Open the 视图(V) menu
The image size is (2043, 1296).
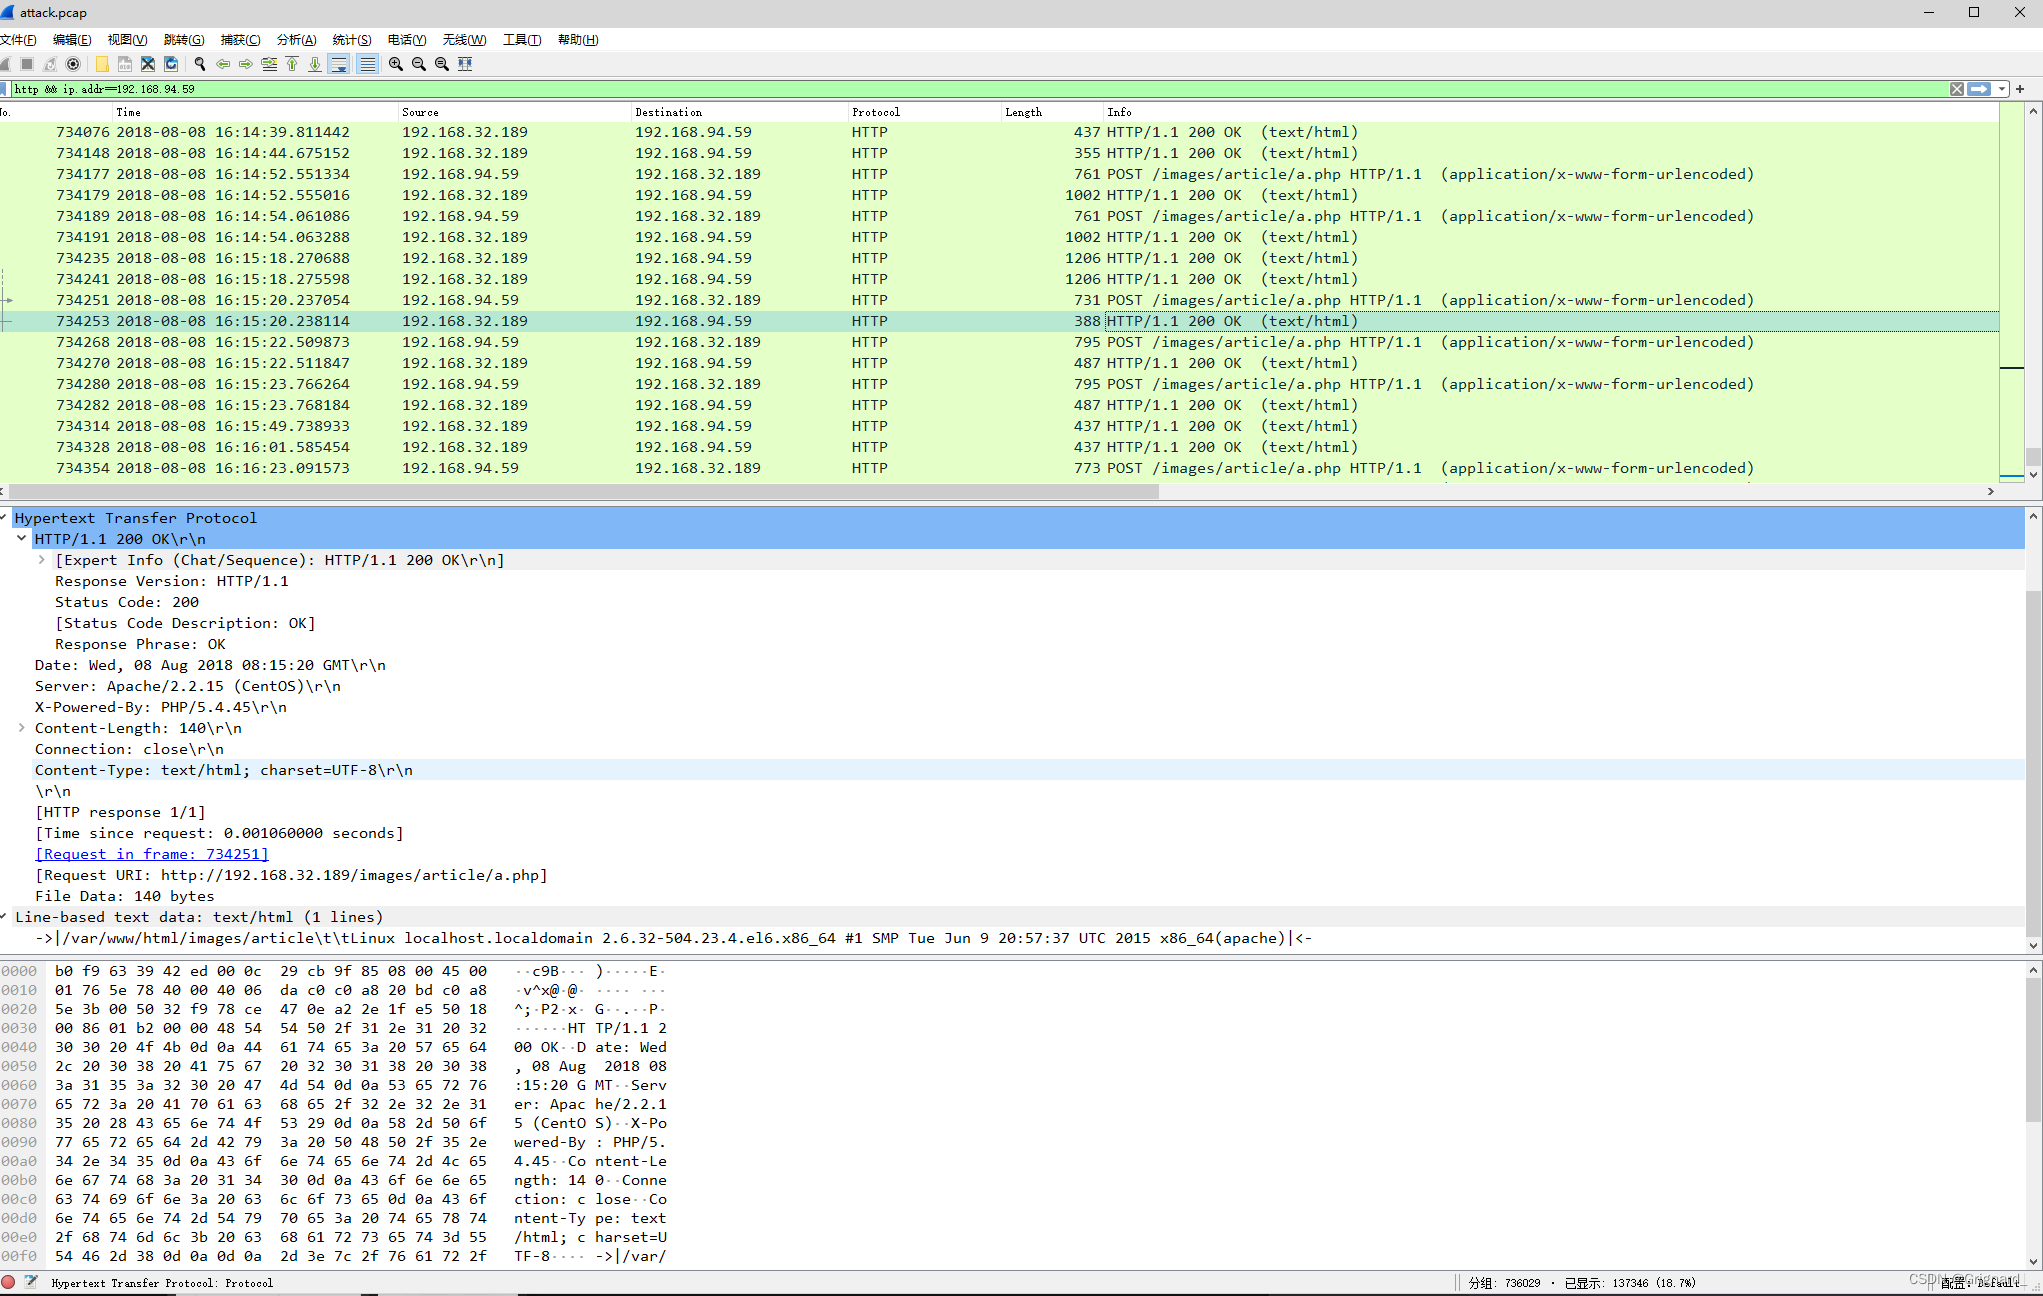tap(127, 40)
